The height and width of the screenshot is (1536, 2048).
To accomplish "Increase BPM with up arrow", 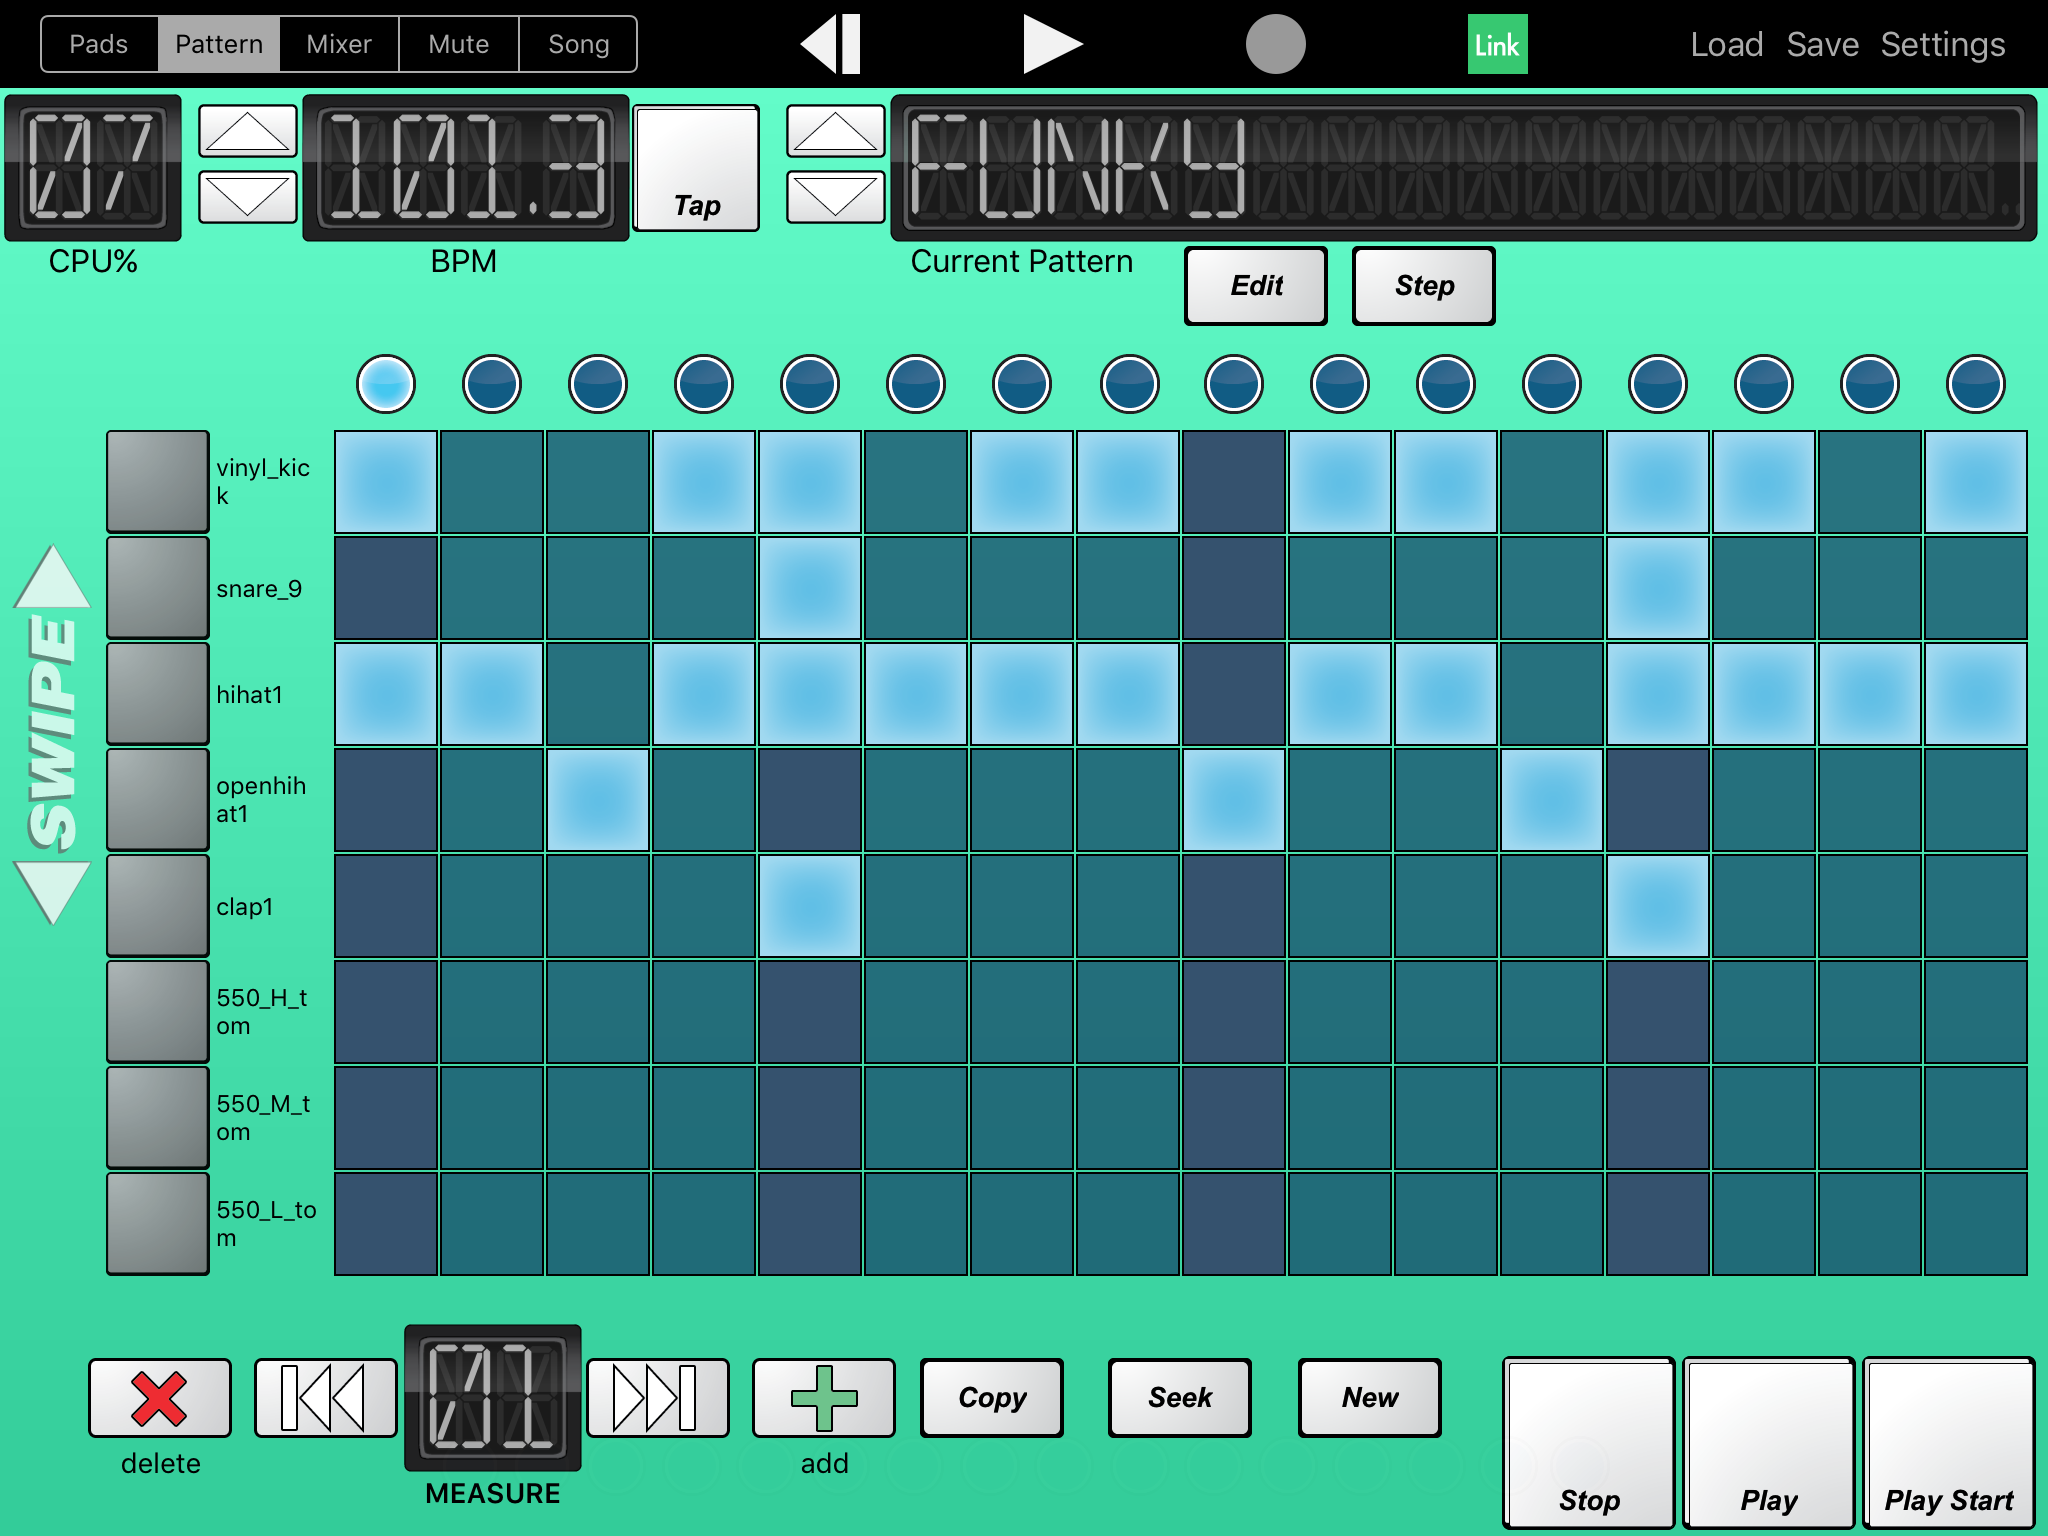I will [248, 131].
